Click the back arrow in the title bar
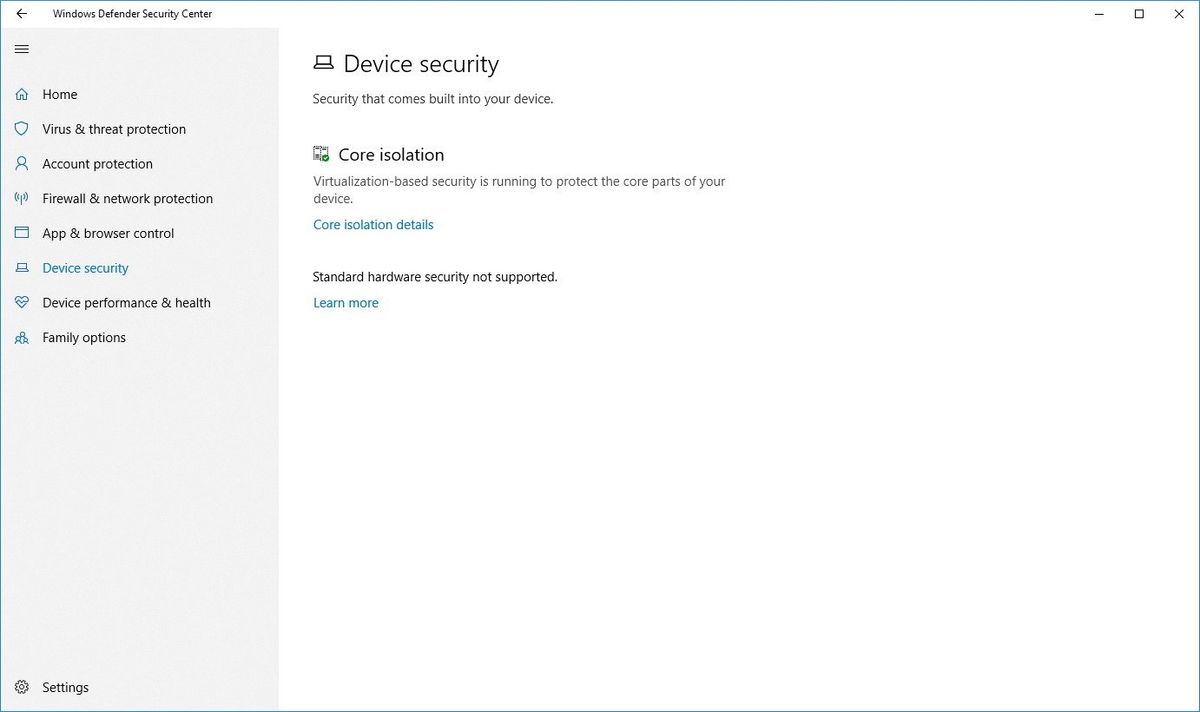 20,14
